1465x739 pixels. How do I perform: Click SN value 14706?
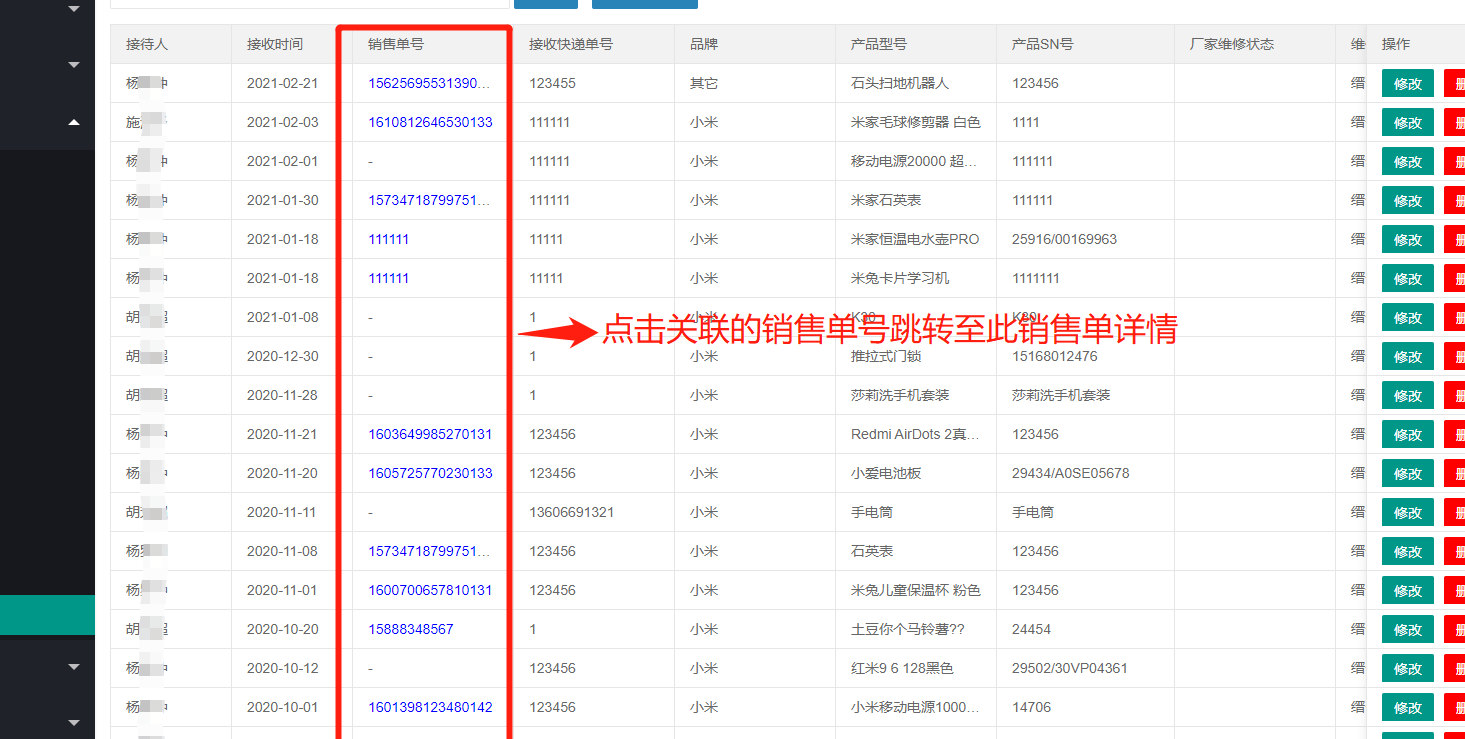(x=1031, y=707)
